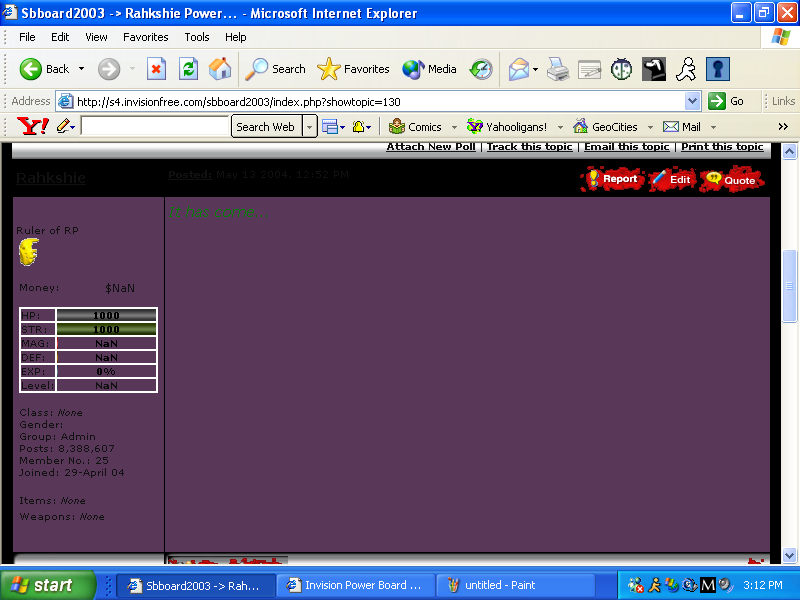Screen dimensions: 800x600
Task: Click the Track this topic link
Action: 530,147
